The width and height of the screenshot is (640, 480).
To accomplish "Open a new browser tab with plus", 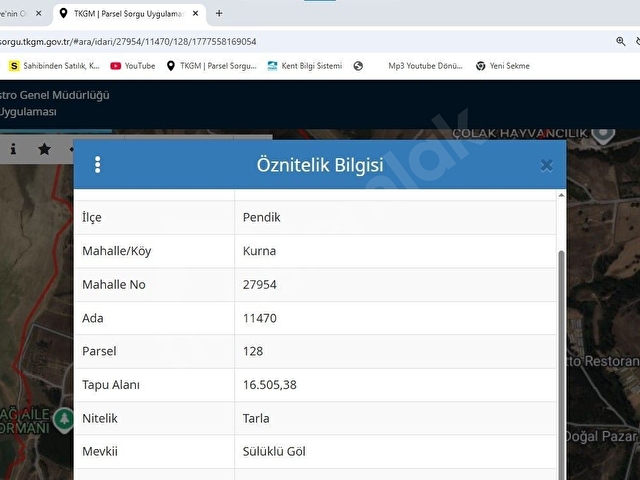I will pyautogui.click(x=219, y=13).
